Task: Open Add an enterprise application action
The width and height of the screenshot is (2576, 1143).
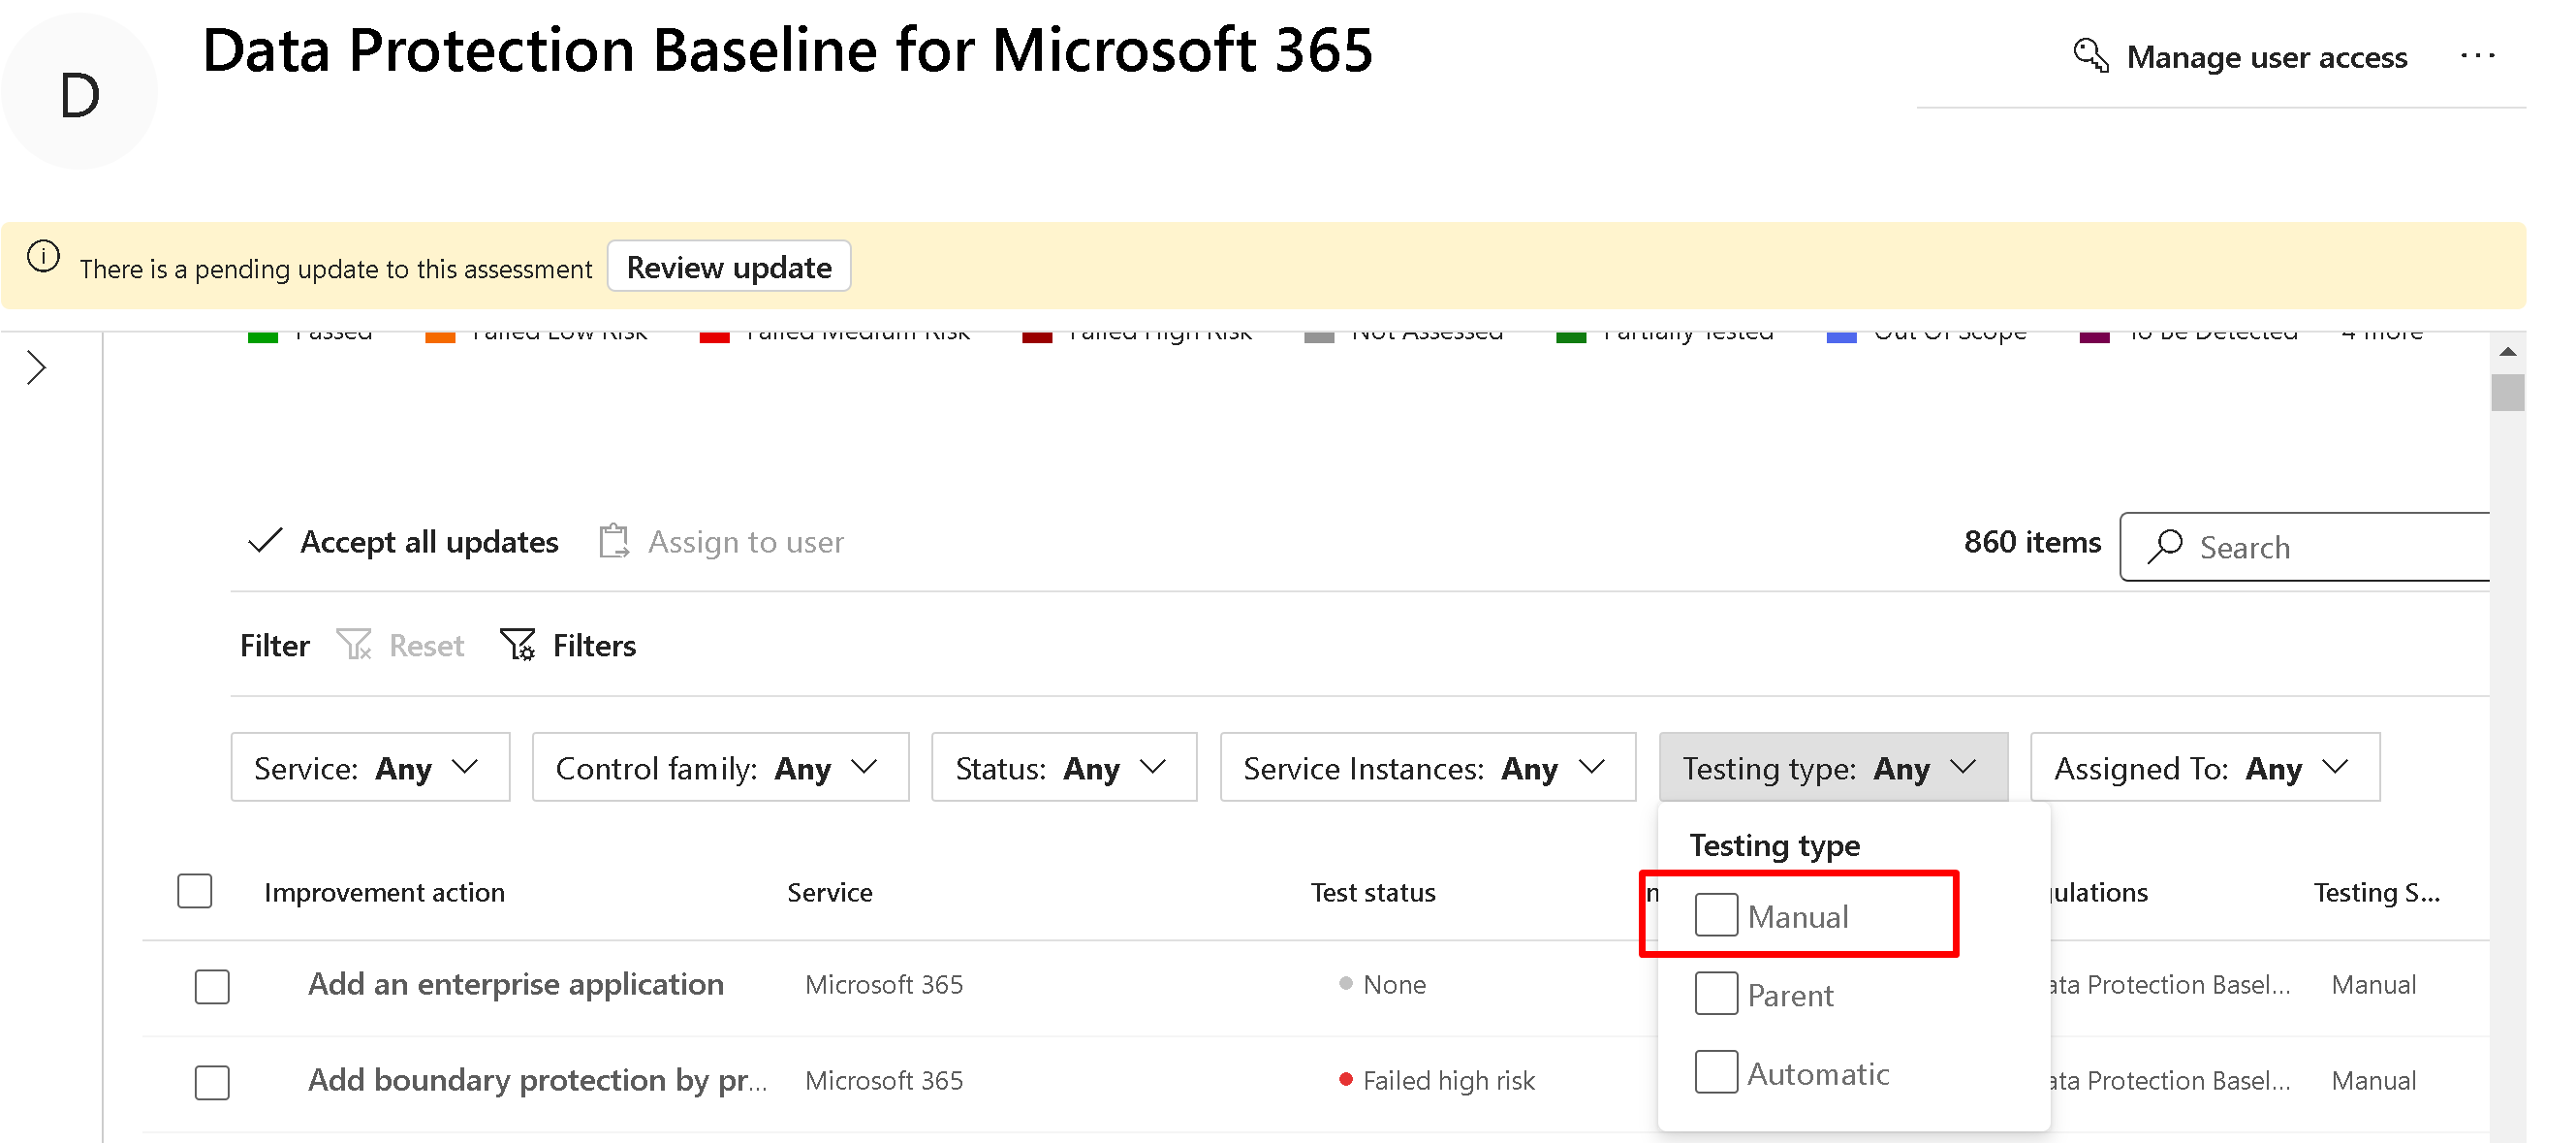Action: click(x=515, y=984)
